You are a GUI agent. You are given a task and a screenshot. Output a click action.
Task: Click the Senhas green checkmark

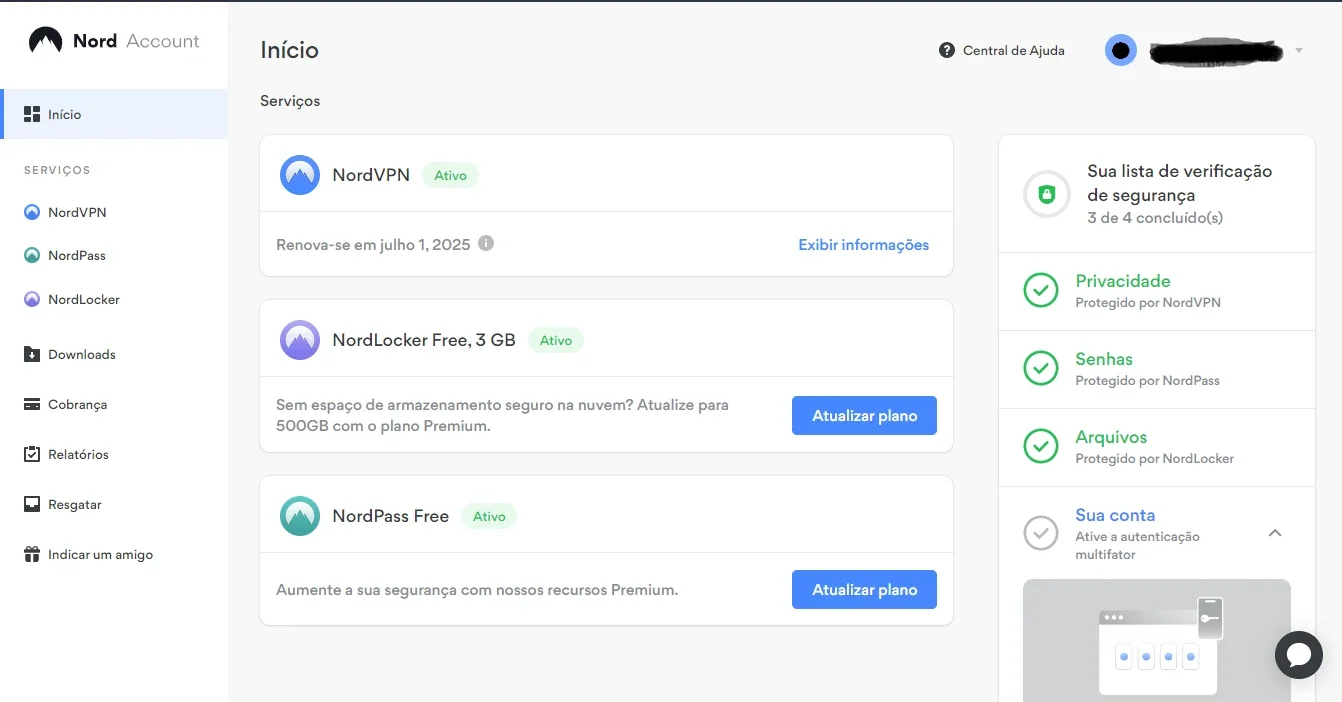[1041, 369]
